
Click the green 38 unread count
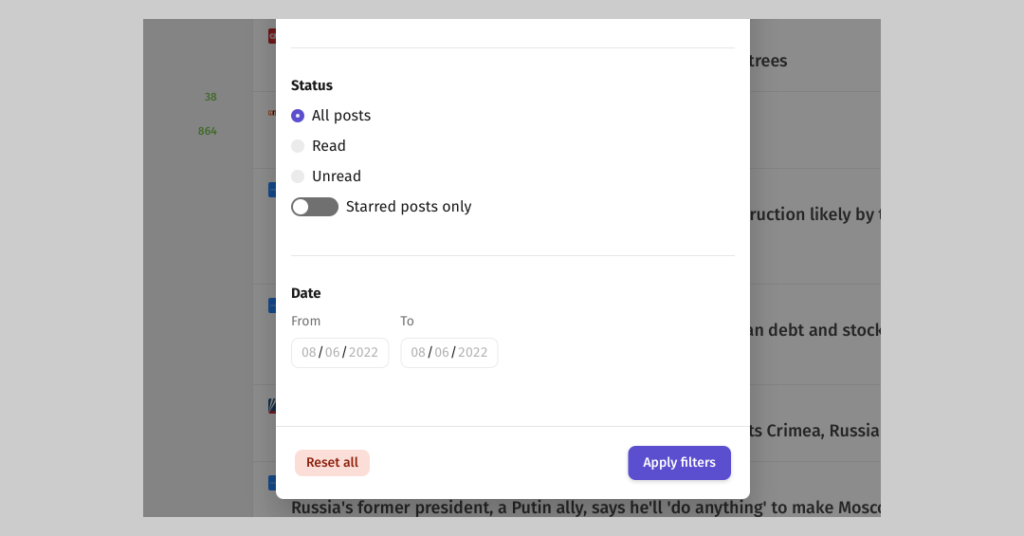210,97
